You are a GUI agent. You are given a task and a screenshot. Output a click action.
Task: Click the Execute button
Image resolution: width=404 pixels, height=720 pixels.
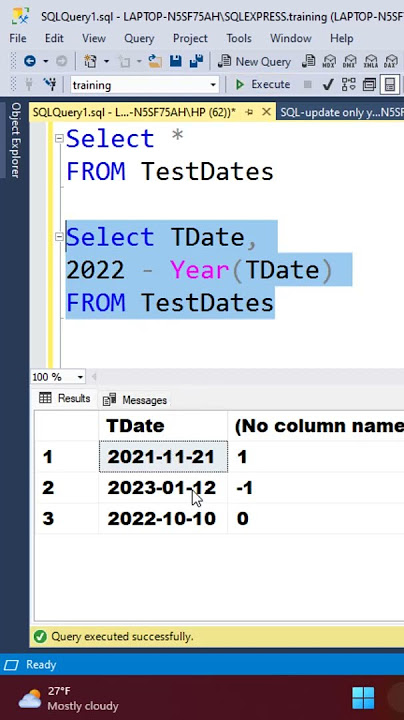point(263,84)
